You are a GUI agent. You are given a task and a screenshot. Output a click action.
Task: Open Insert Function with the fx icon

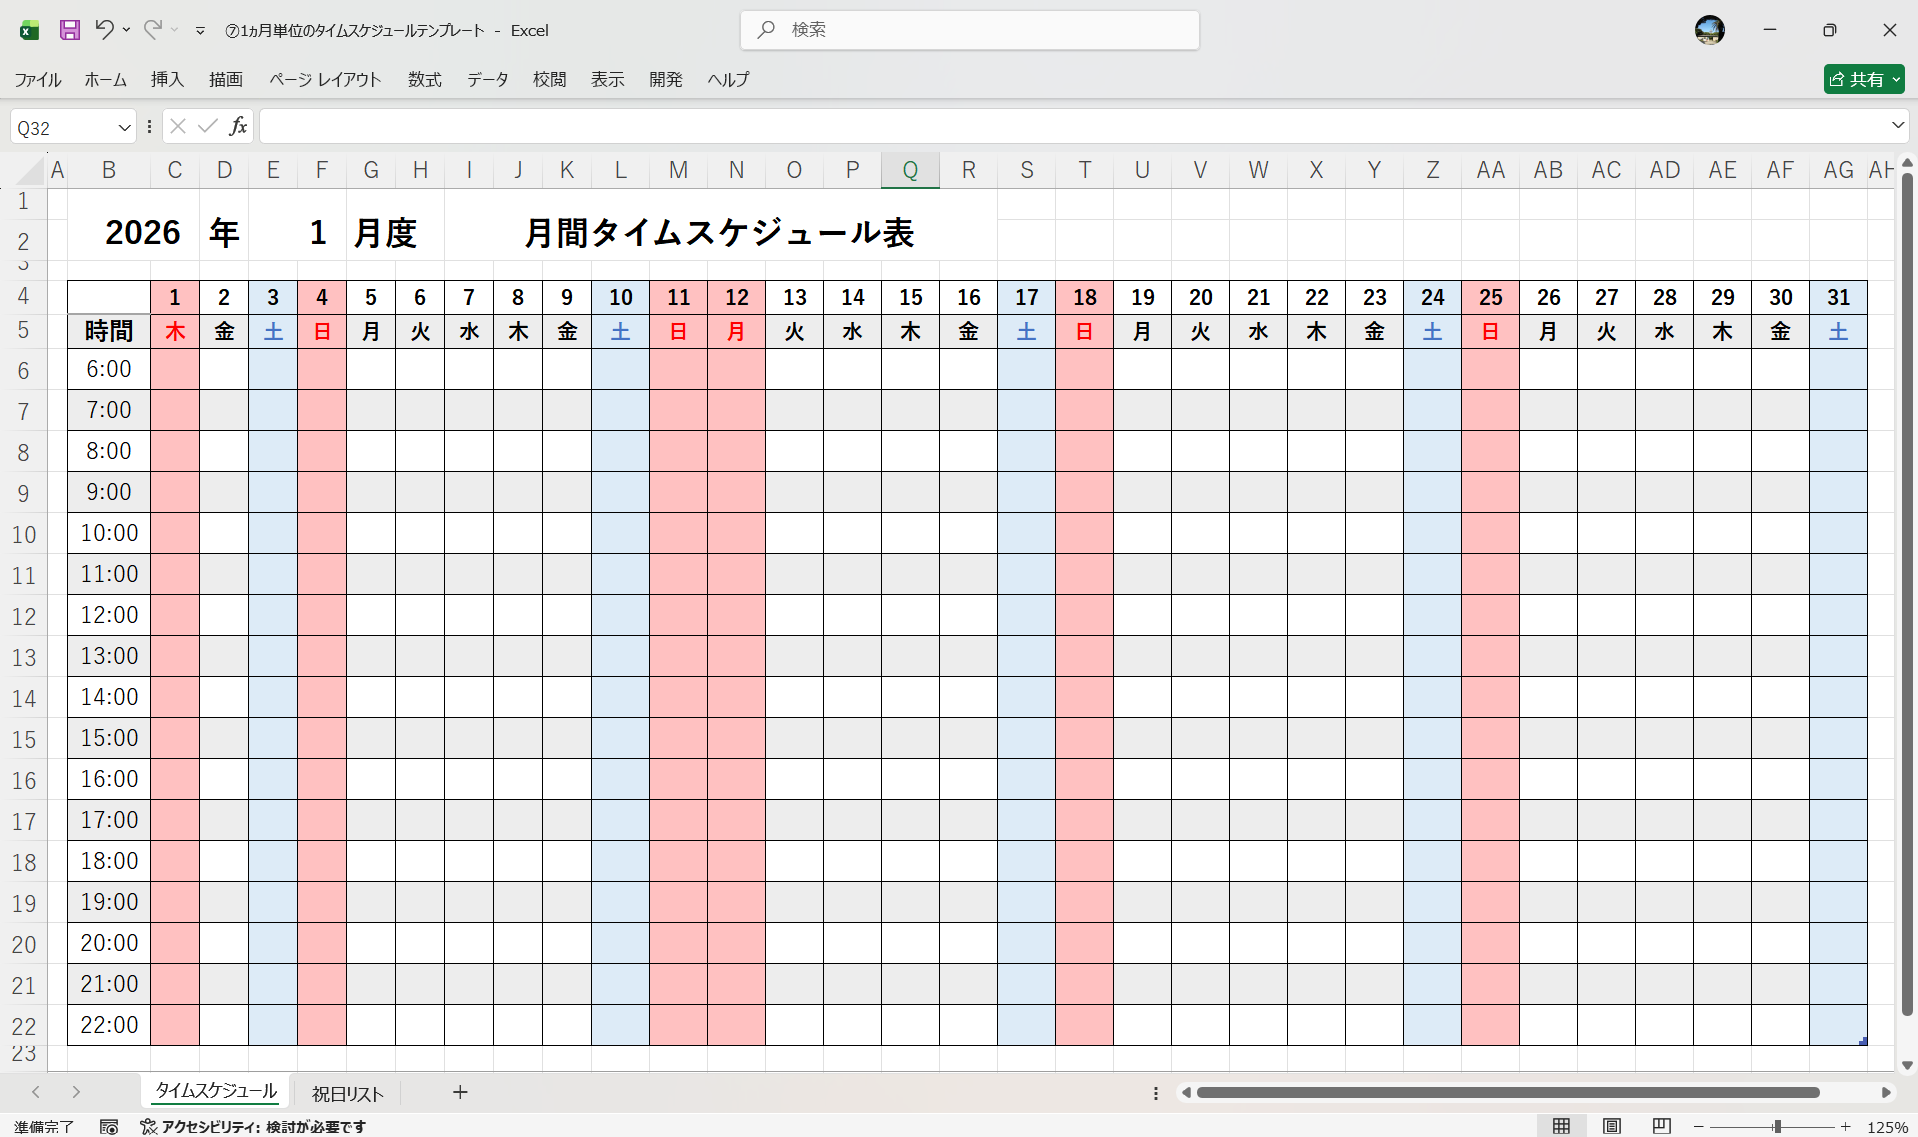(x=238, y=126)
